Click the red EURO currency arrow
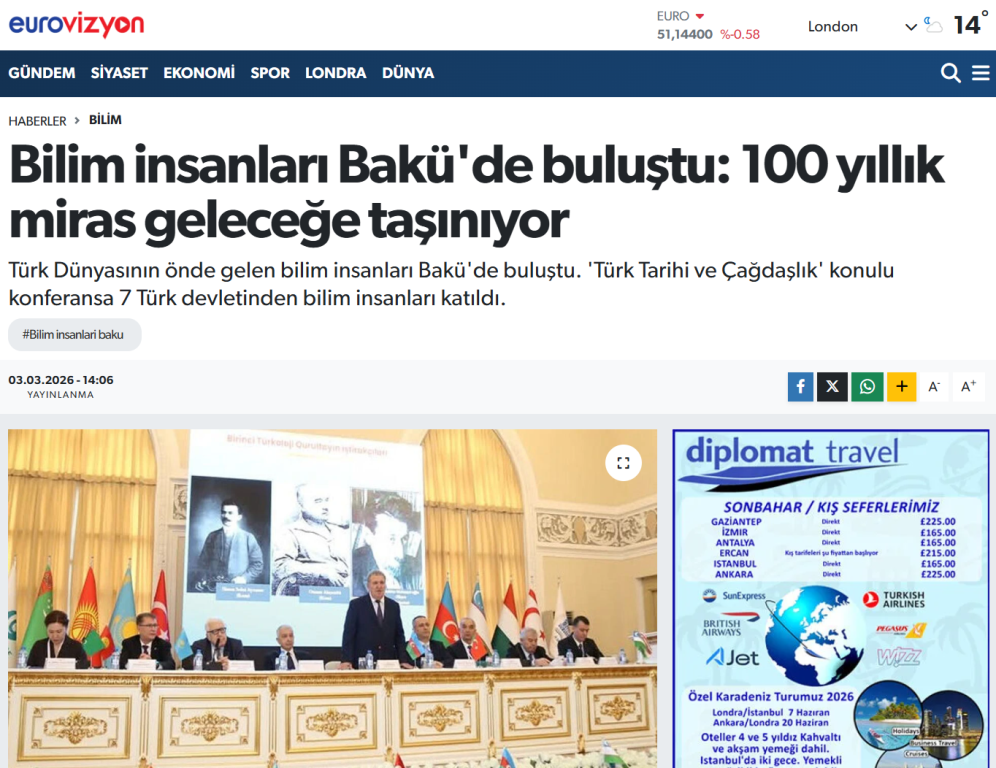 700,16
